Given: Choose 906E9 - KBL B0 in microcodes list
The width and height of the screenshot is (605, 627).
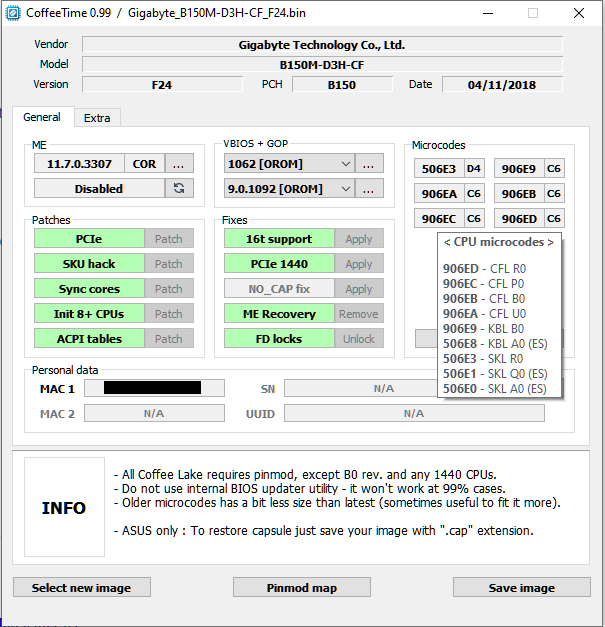Looking at the screenshot, I should tap(483, 328).
